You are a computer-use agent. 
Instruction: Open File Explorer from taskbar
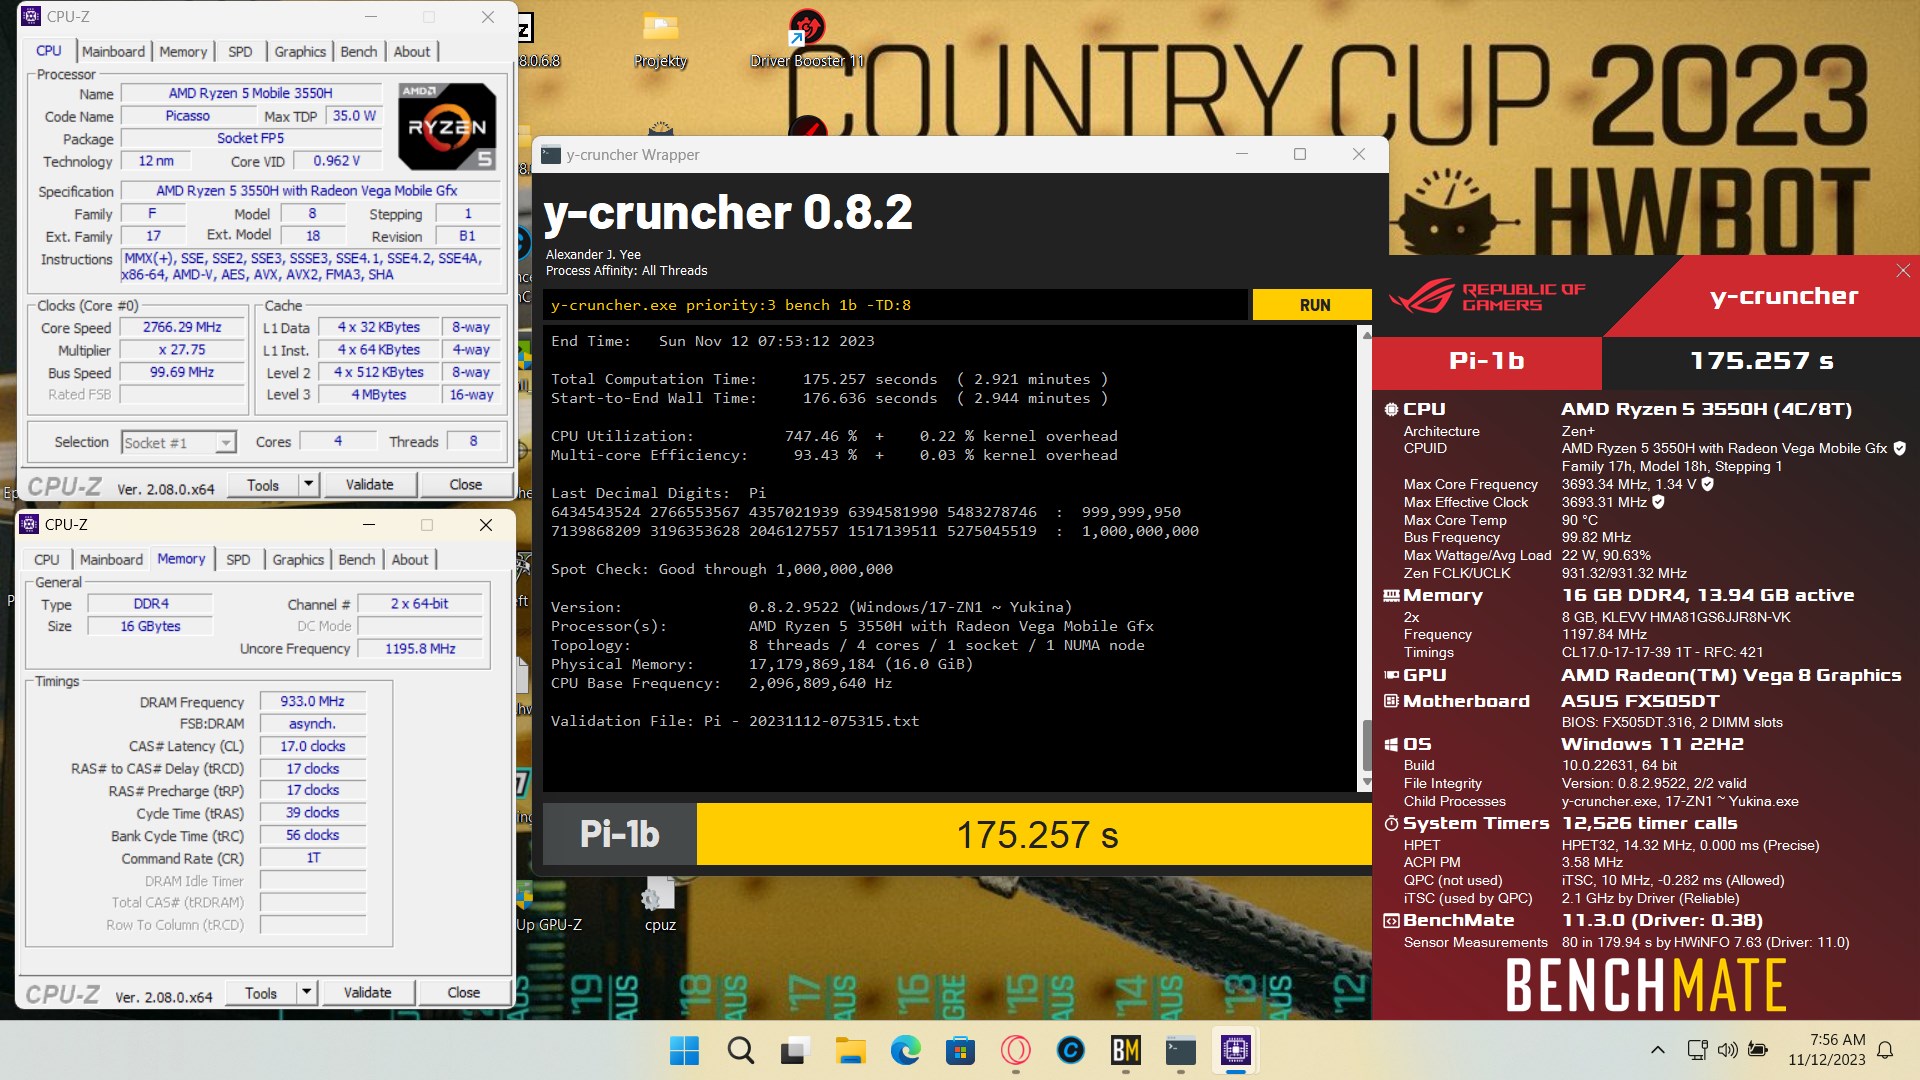click(851, 1050)
